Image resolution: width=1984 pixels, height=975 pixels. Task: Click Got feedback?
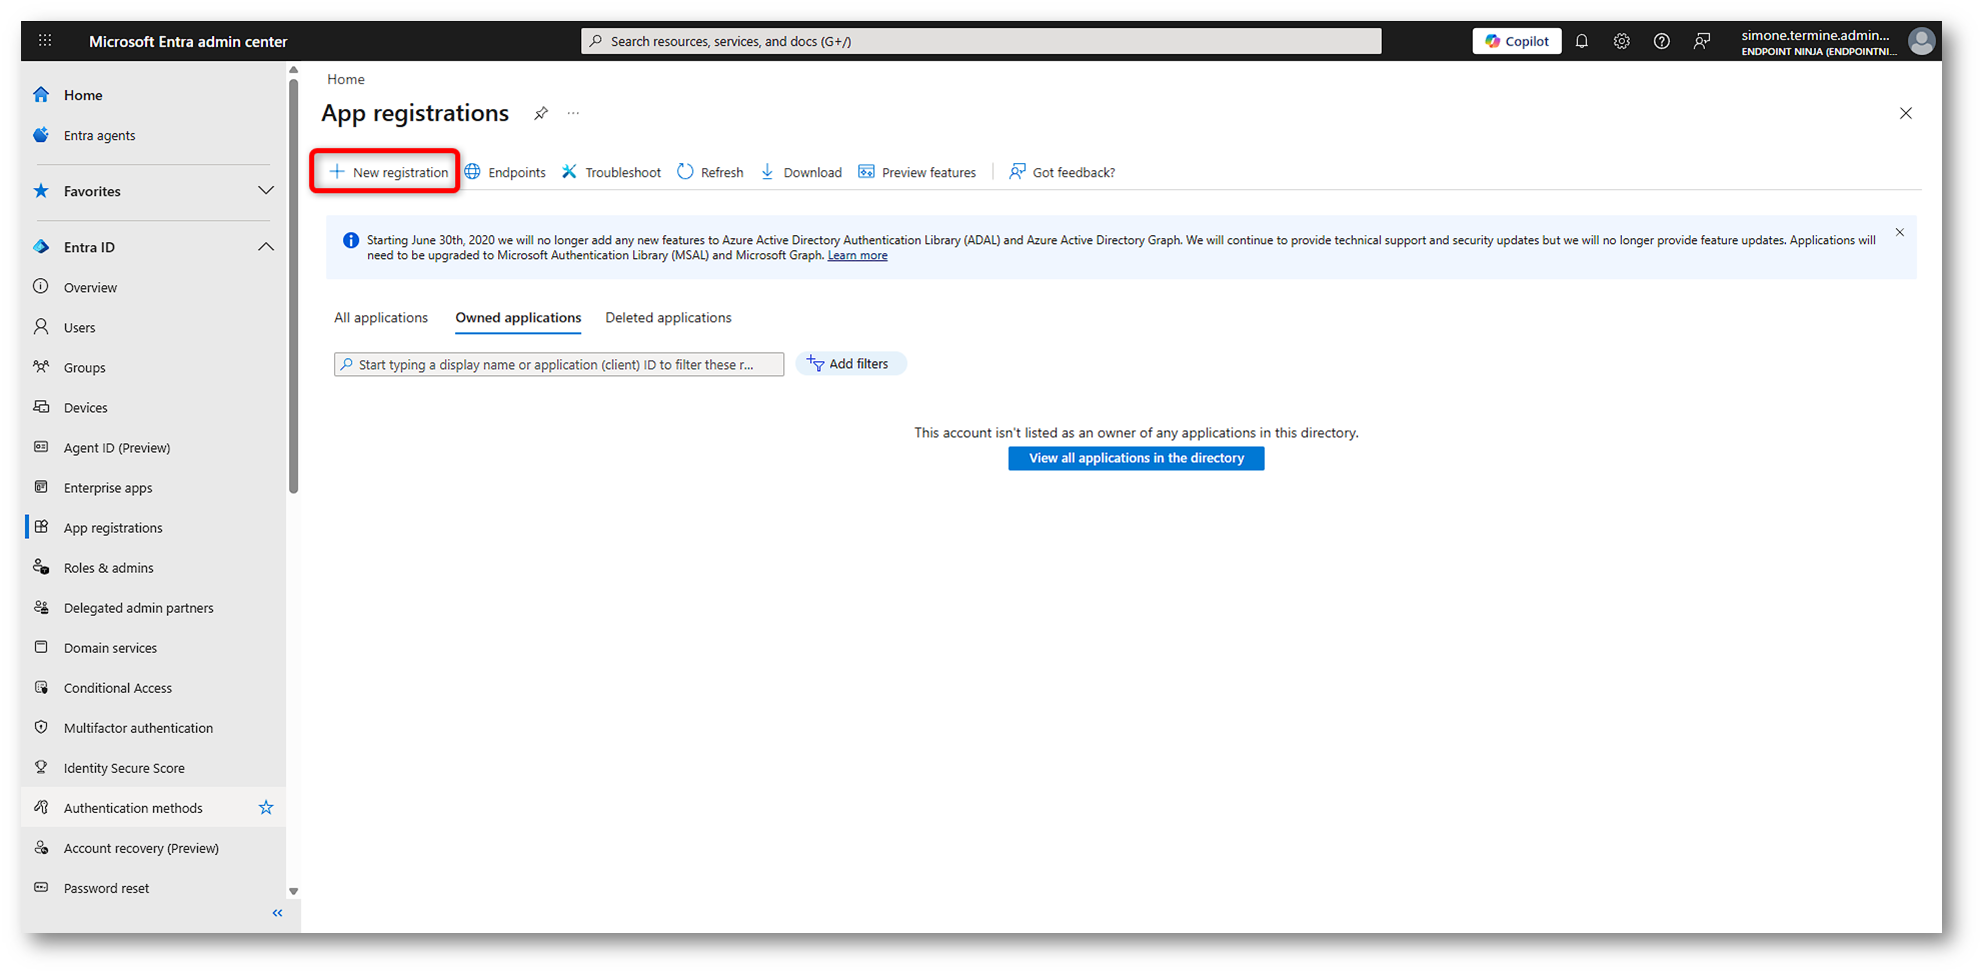1062,172
